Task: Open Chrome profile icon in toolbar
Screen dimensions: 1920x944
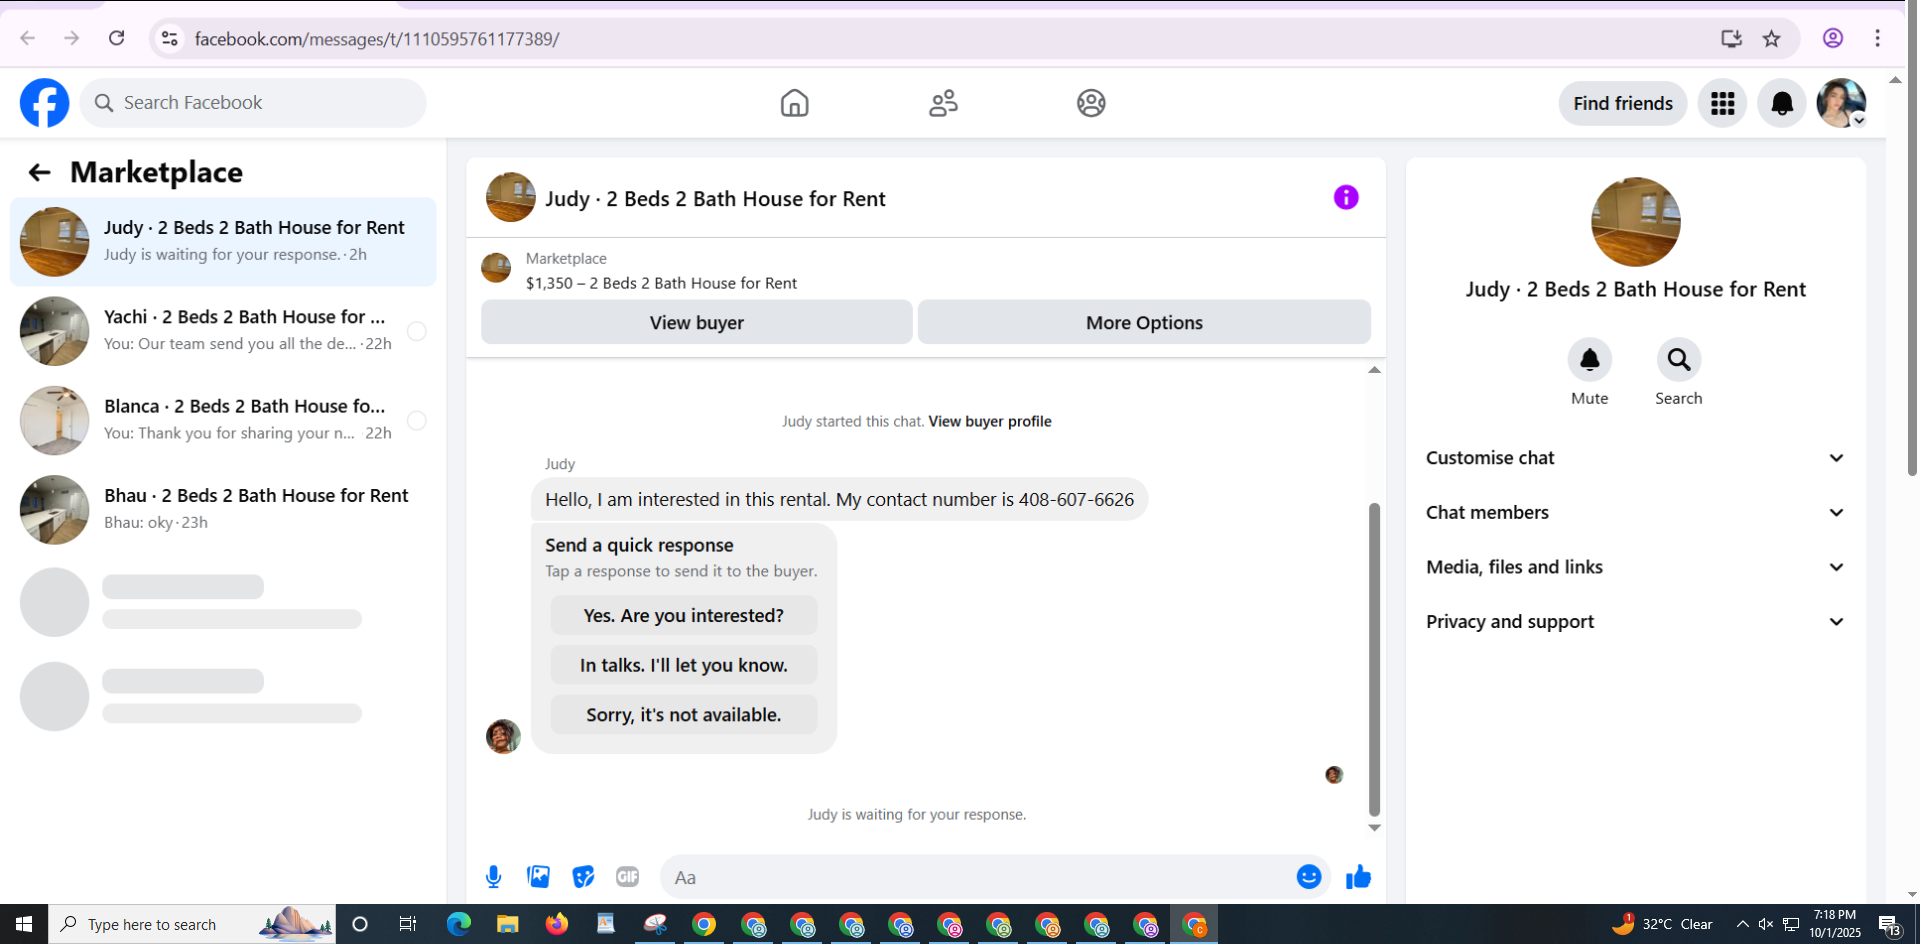Action: point(1833,38)
